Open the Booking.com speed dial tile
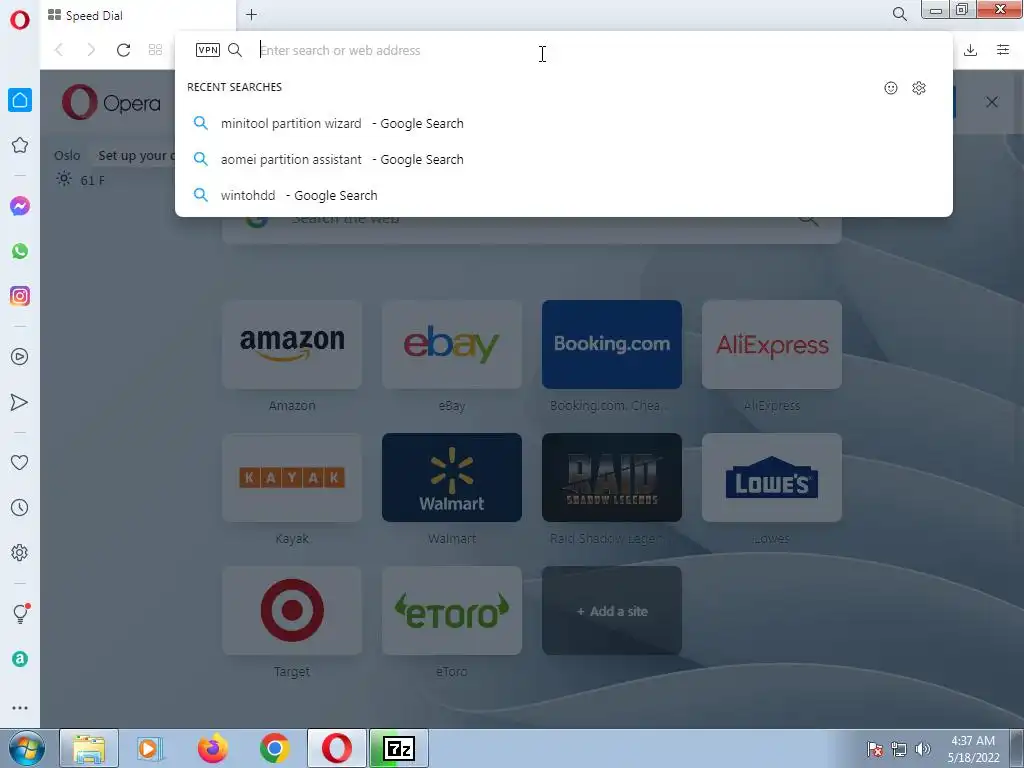1024x768 pixels. point(612,344)
